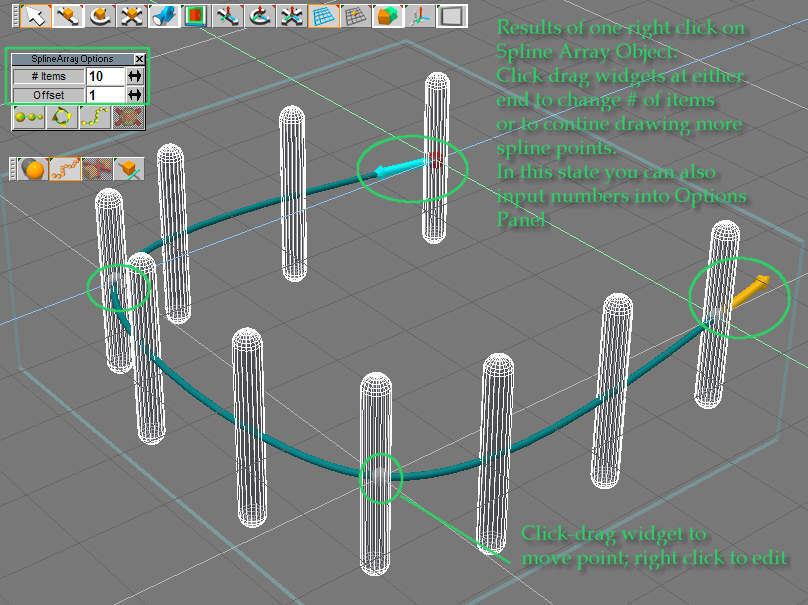This screenshot has height=605, width=808.
Task: Click the linear array icon with yellow spheres
Action: coord(28,118)
